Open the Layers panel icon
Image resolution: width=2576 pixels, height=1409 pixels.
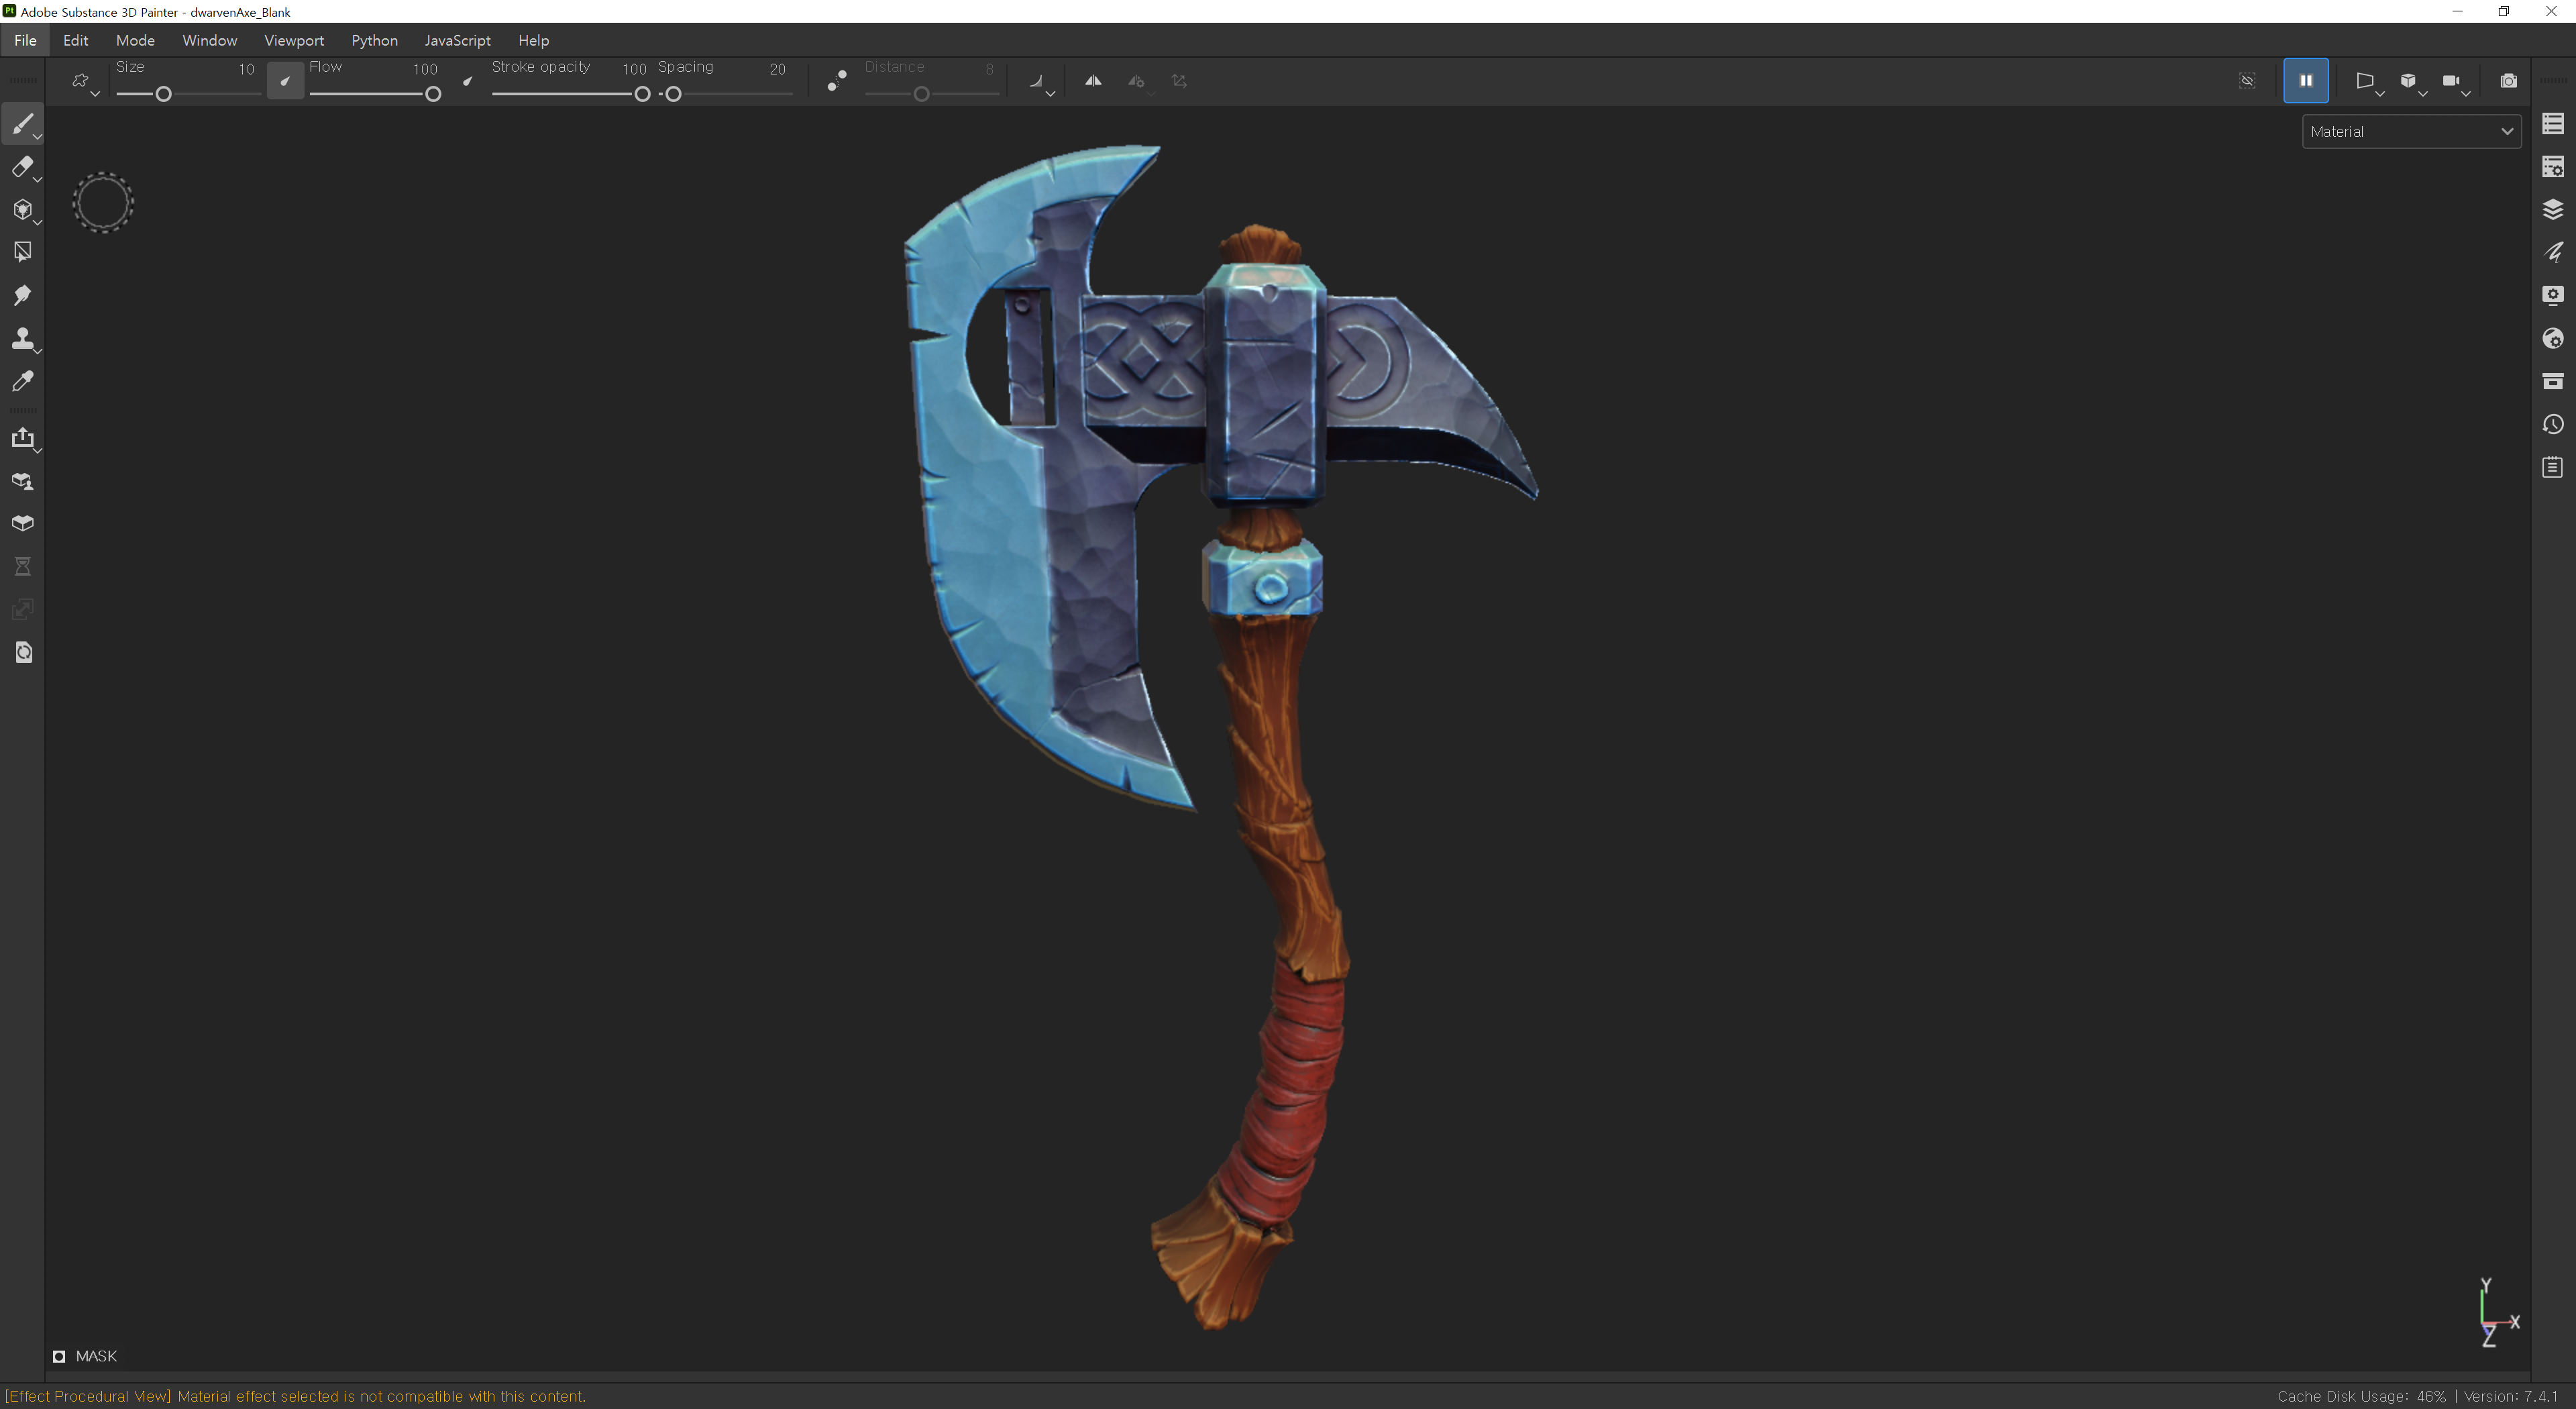click(2553, 209)
